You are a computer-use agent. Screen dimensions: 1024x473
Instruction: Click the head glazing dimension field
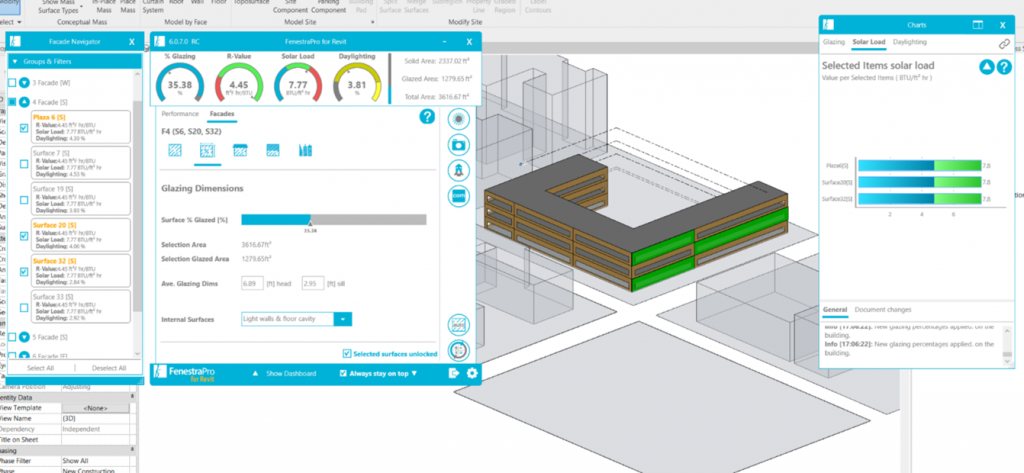coord(251,284)
